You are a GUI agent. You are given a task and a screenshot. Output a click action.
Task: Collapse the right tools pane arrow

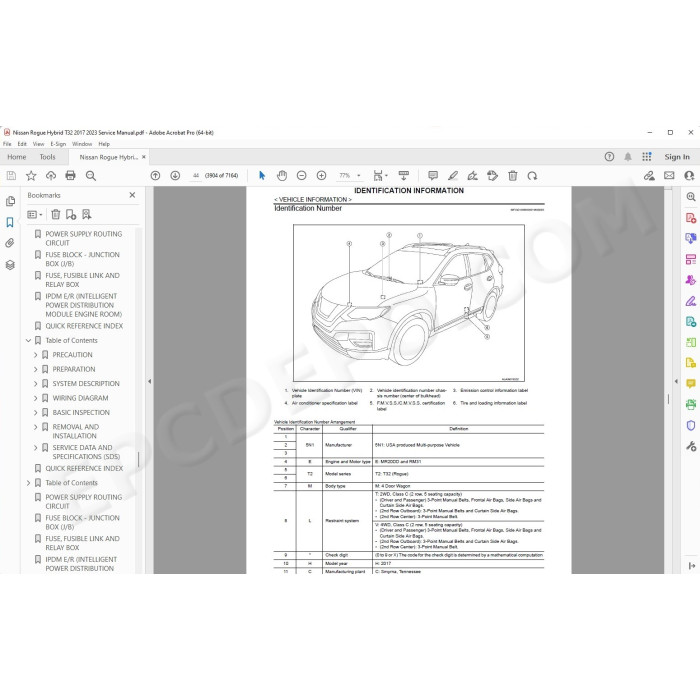point(676,381)
